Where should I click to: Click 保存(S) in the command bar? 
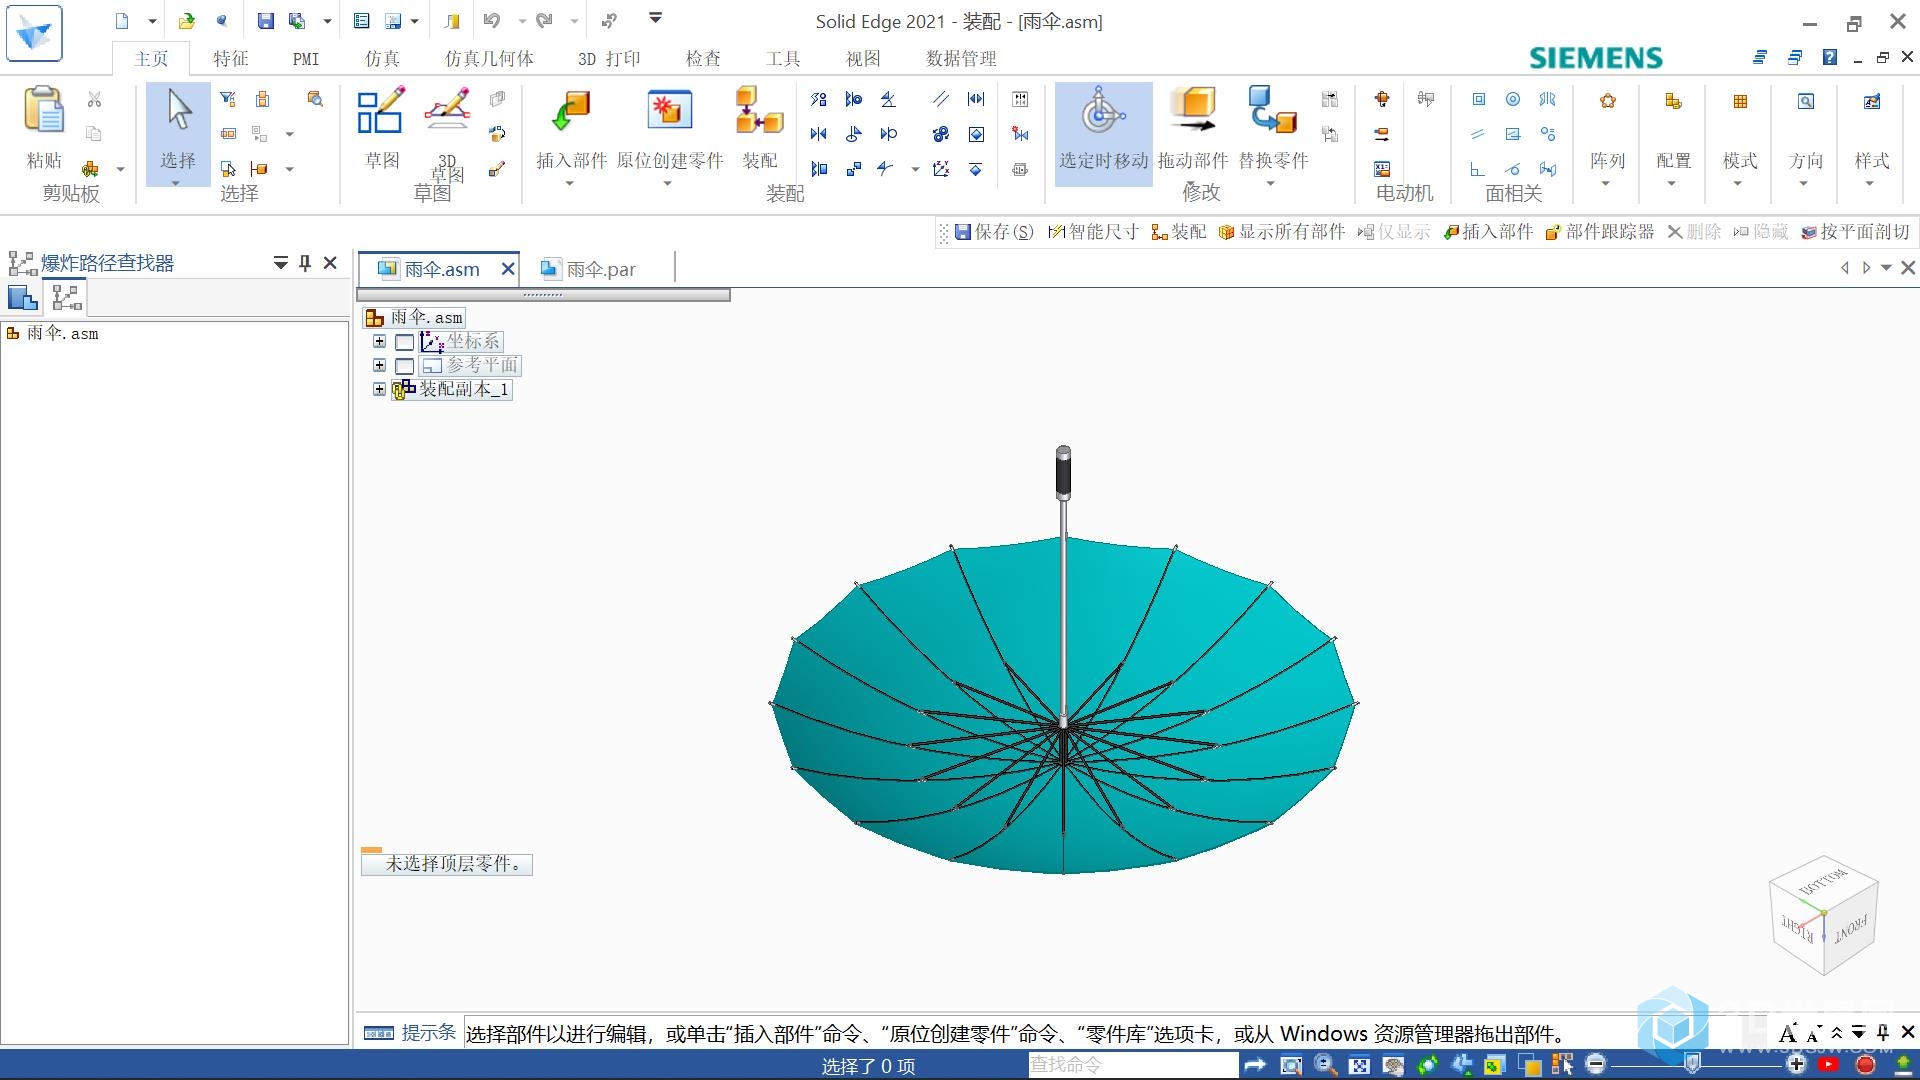(x=994, y=232)
